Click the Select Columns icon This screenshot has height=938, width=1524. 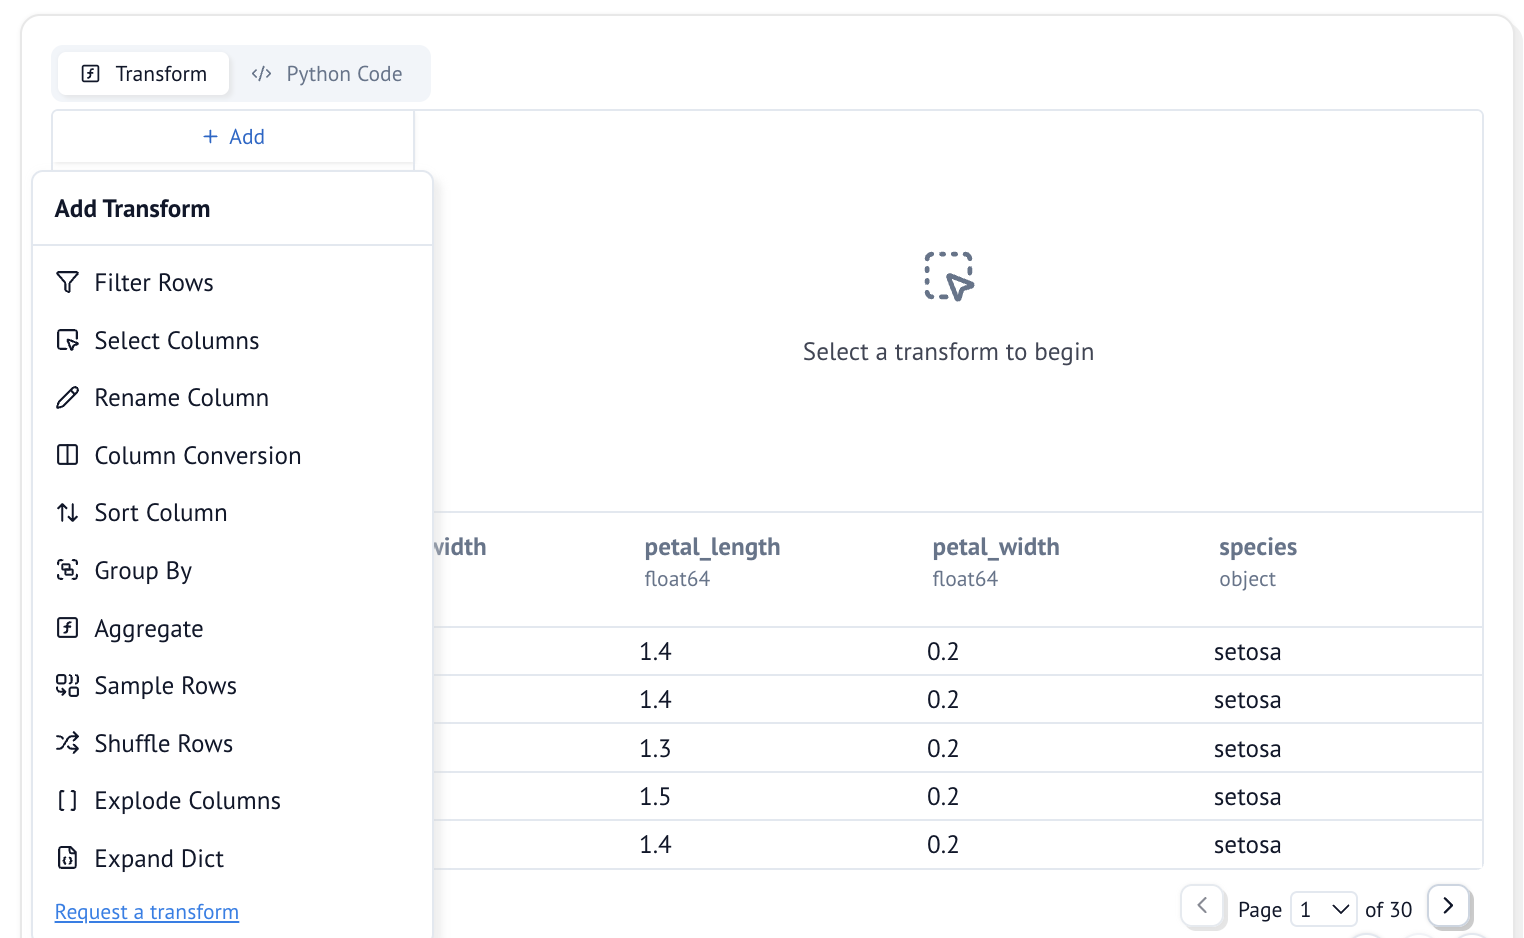[67, 341]
